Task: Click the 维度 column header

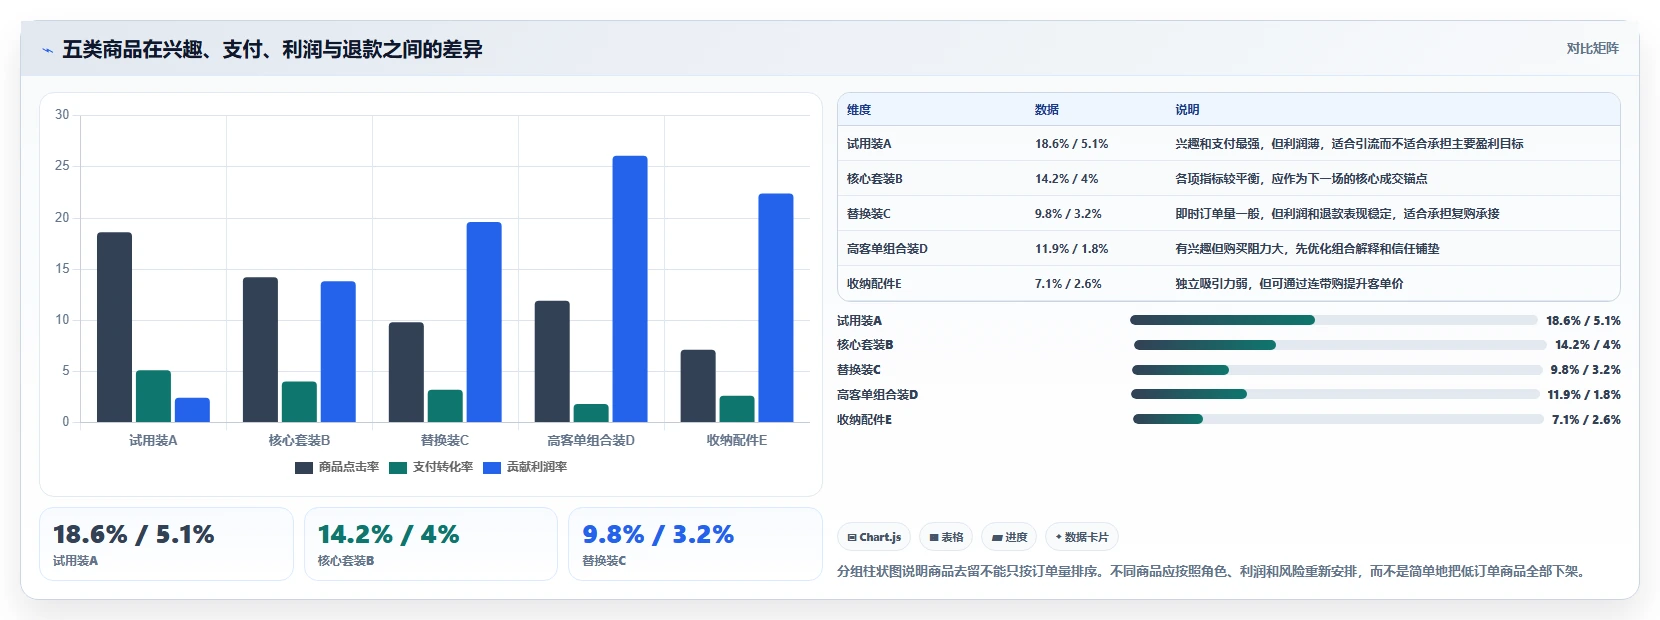Action: coord(859,110)
